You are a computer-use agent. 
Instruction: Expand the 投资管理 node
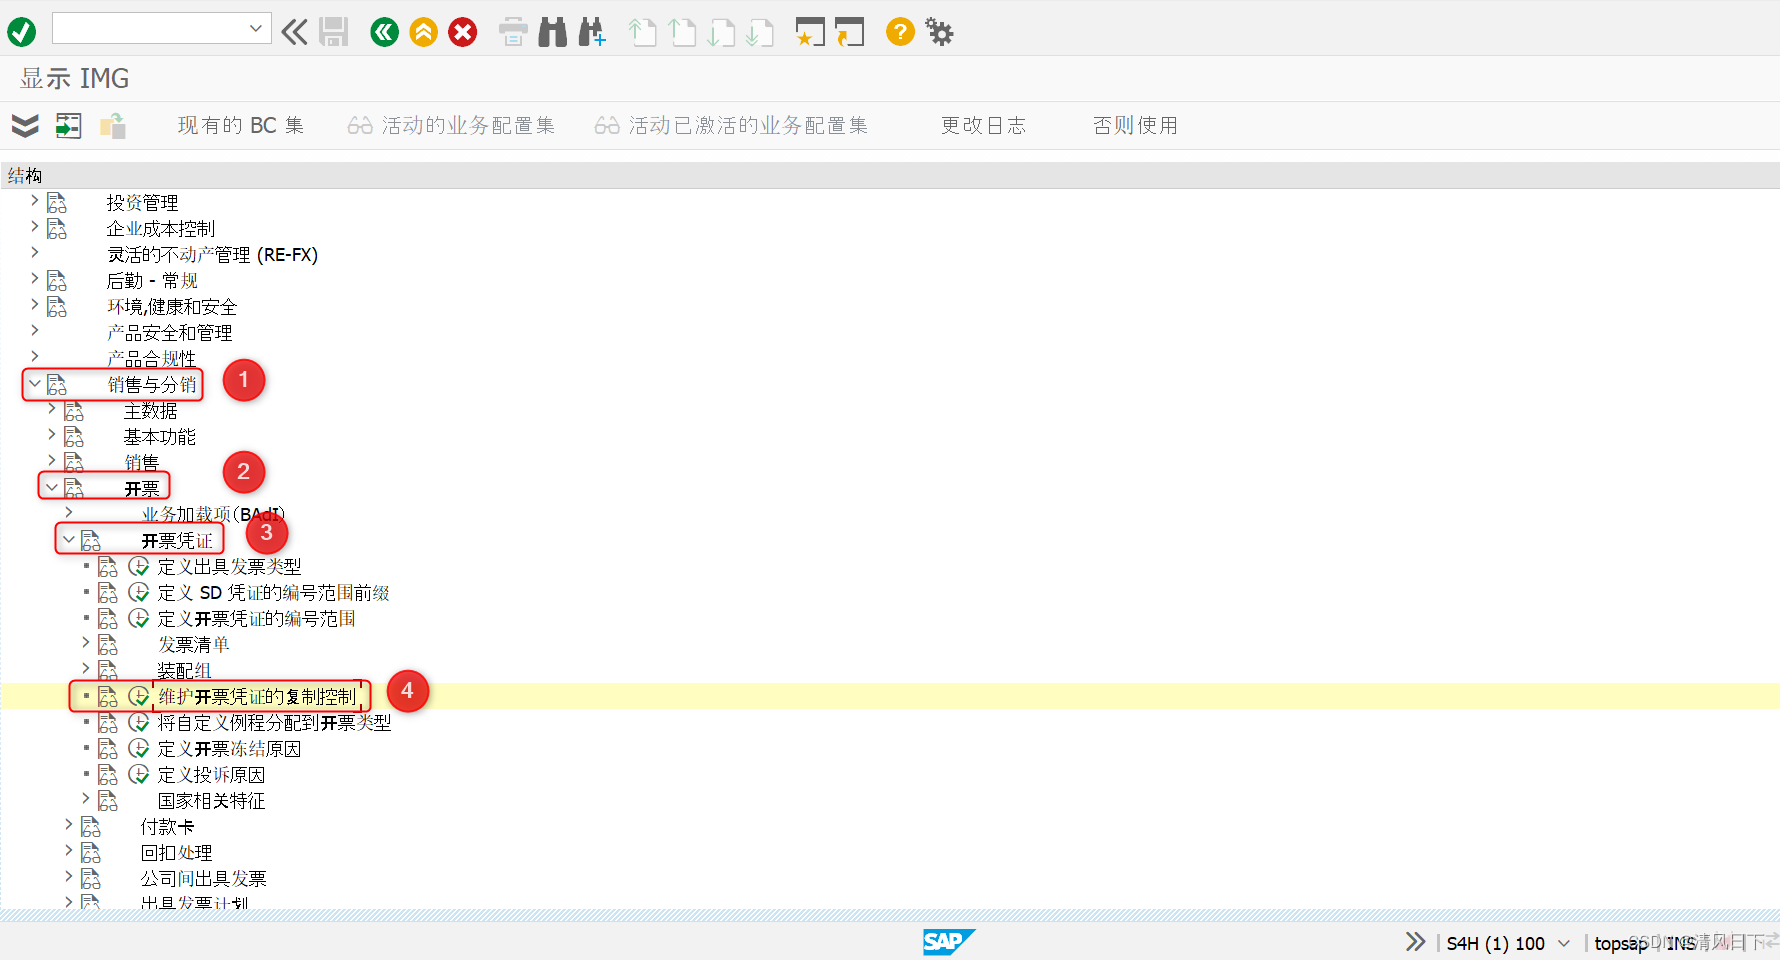(x=35, y=200)
